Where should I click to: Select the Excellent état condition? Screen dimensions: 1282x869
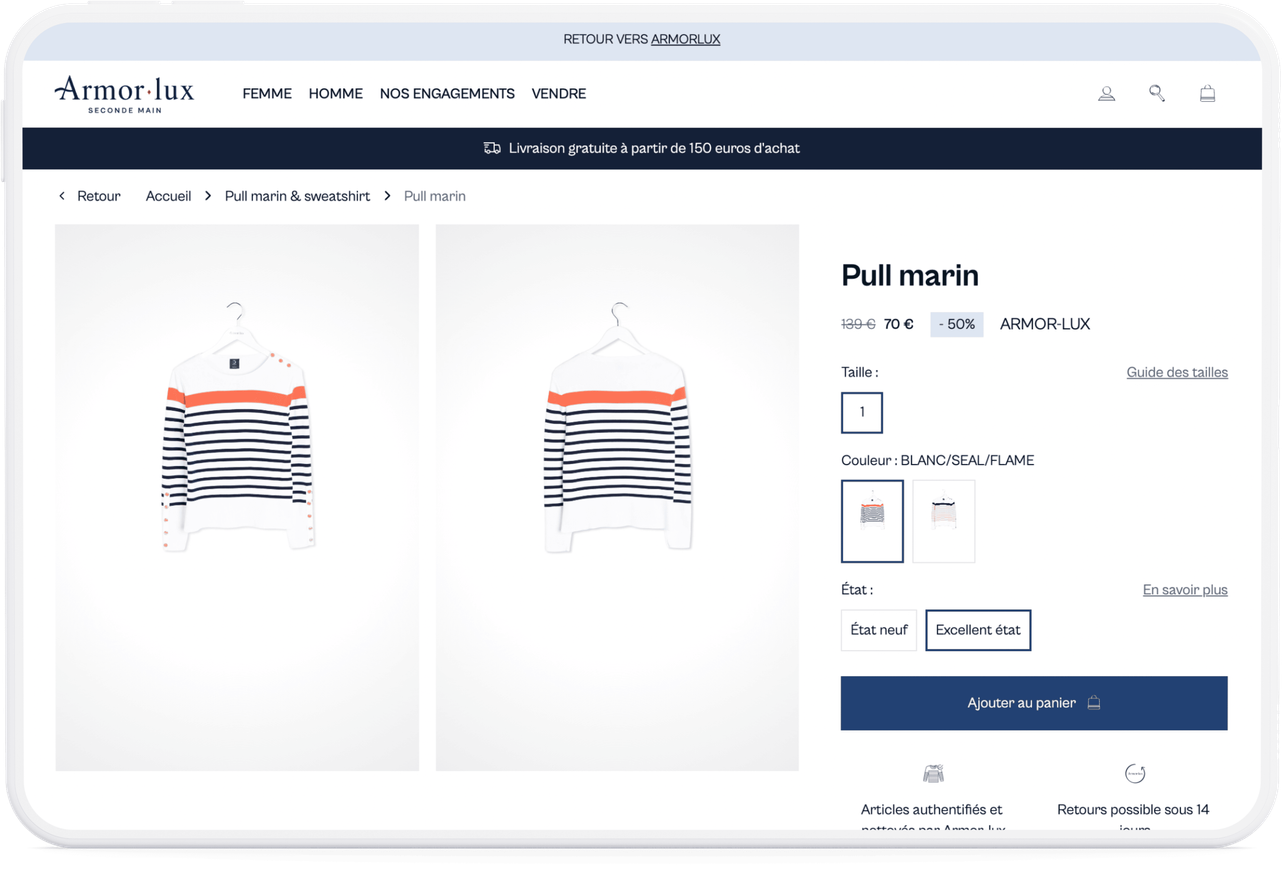978,630
